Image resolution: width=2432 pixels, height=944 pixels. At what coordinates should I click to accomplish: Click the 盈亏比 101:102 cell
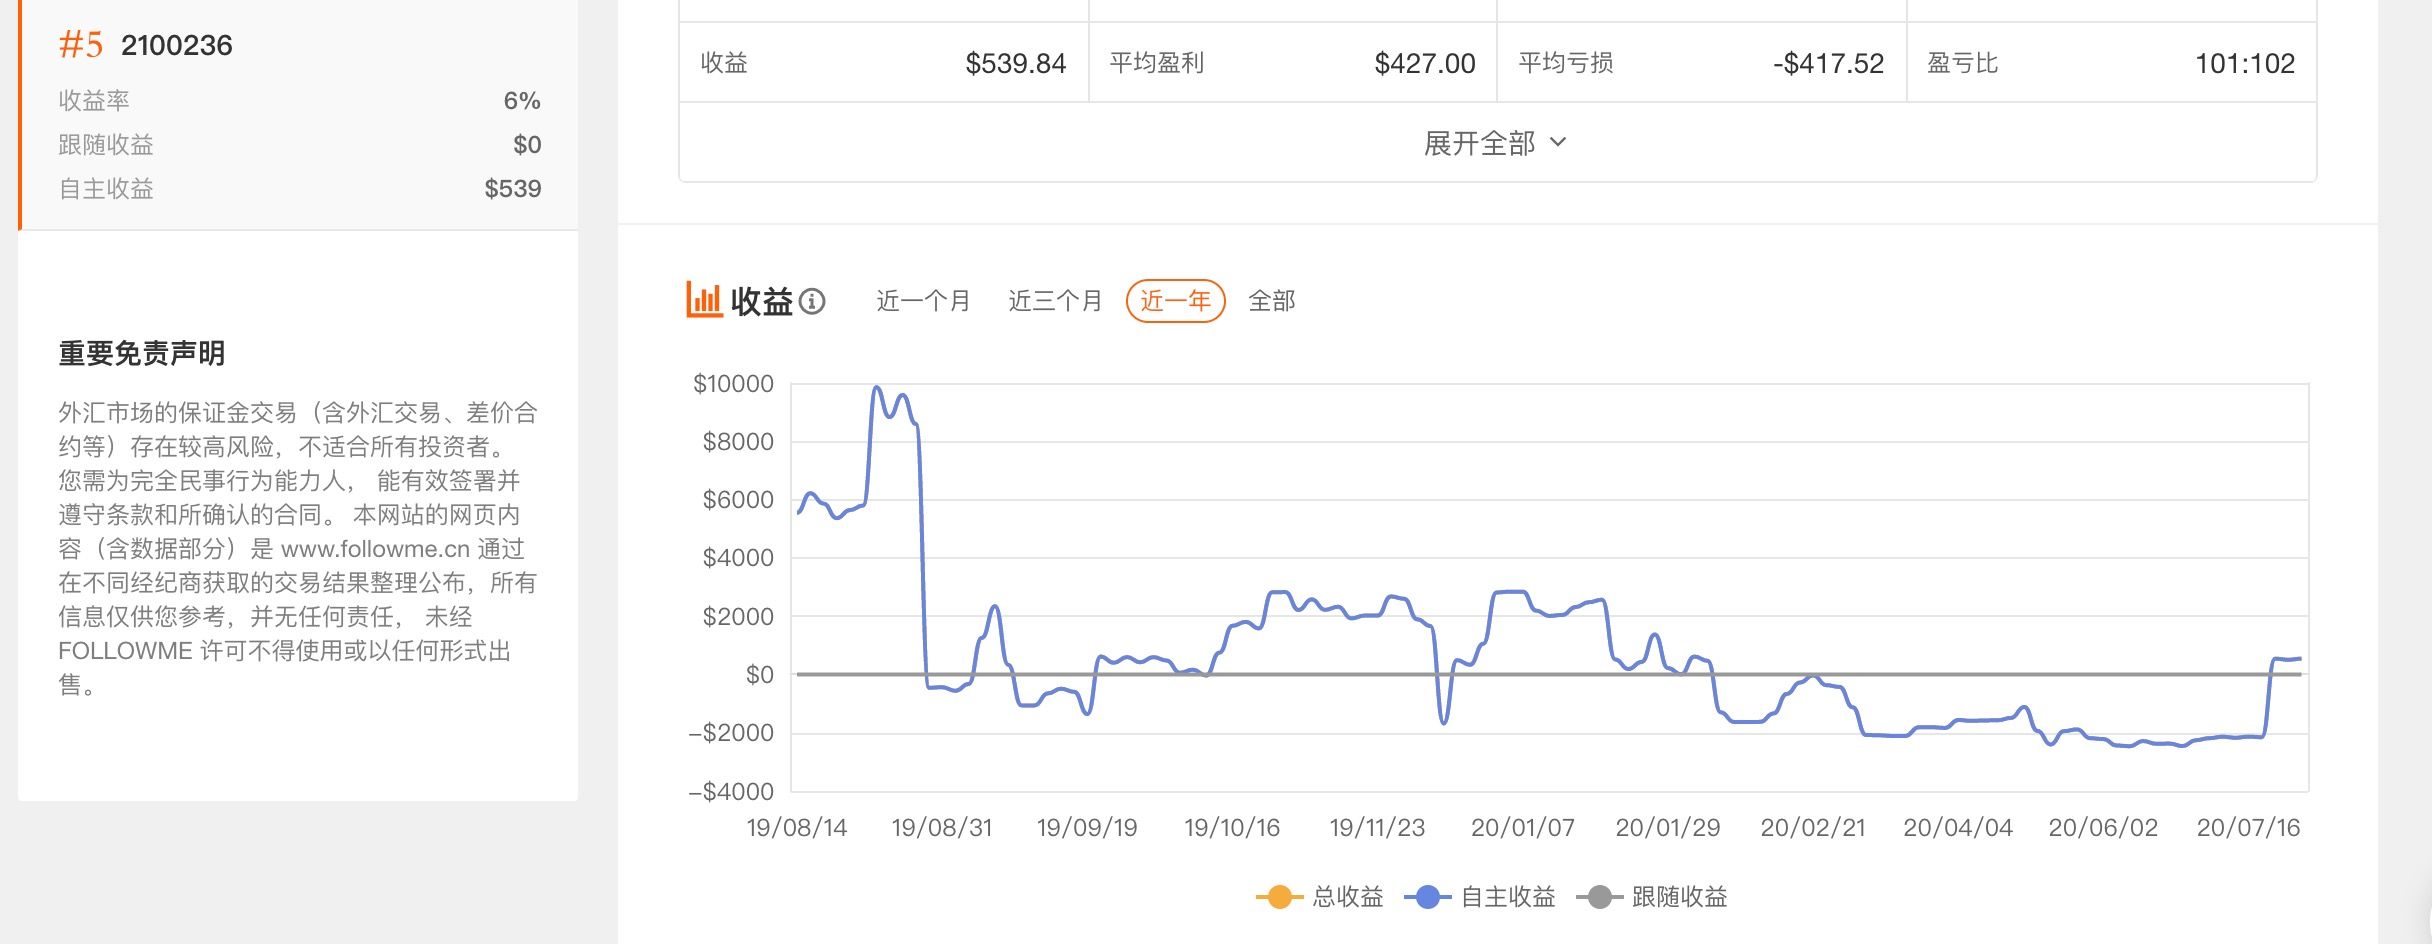click(x=2111, y=63)
